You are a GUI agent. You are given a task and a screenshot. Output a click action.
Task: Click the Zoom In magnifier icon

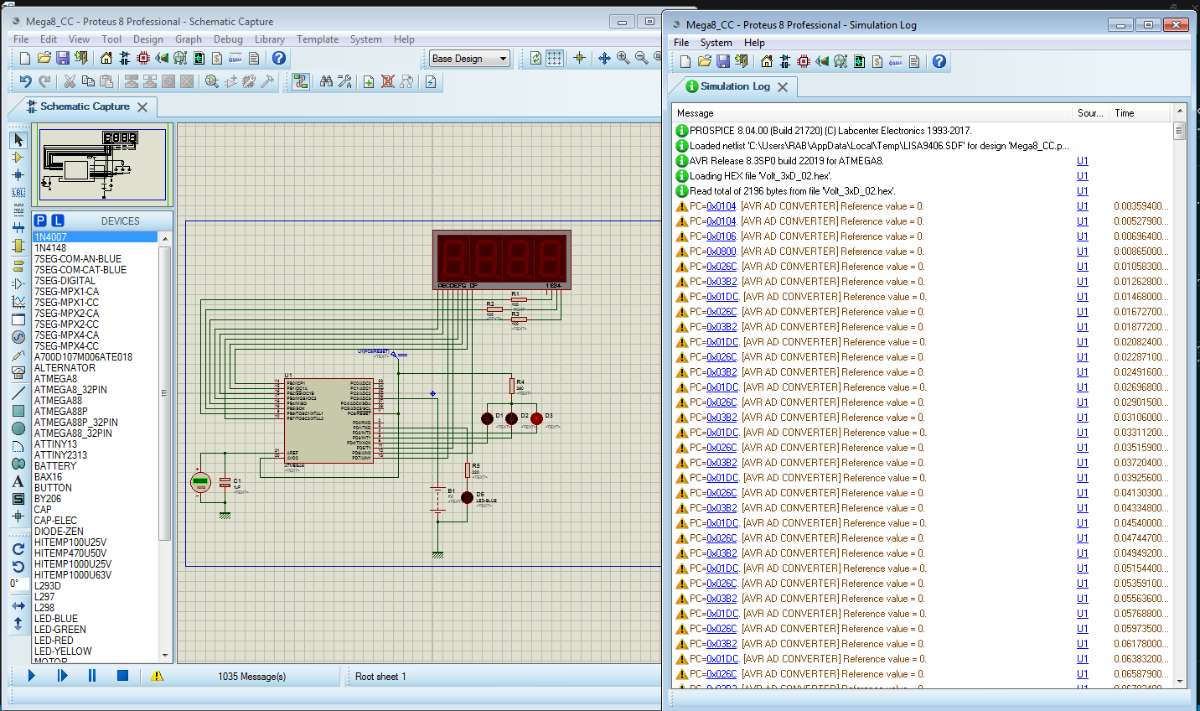click(x=623, y=58)
